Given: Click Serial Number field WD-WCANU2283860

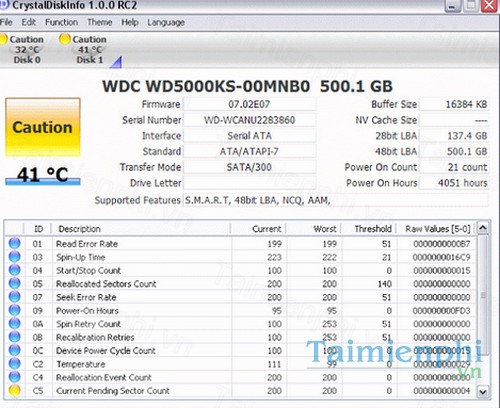Looking at the screenshot, I should (249, 120).
